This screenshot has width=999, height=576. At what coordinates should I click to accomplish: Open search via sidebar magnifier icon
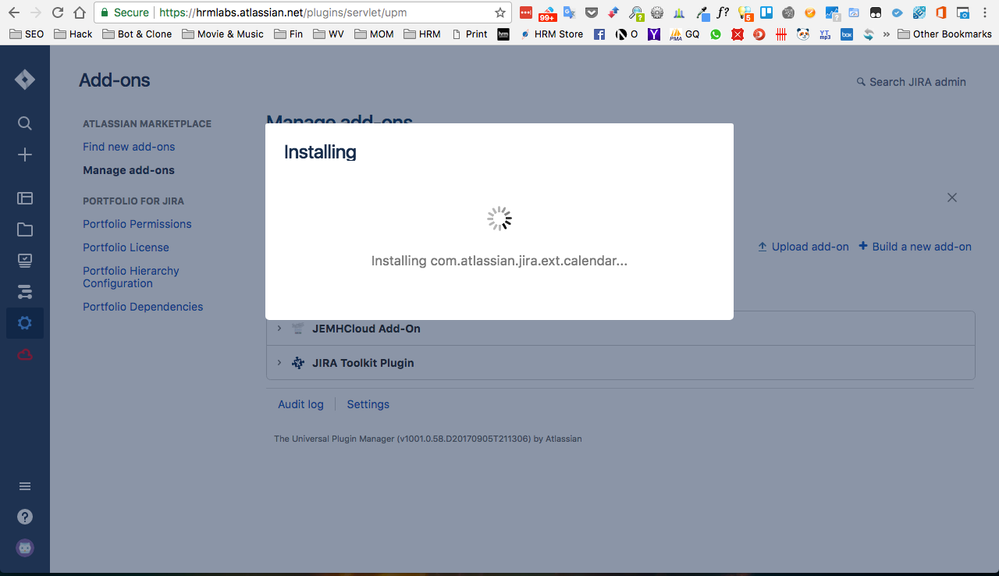[x=25, y=123]
